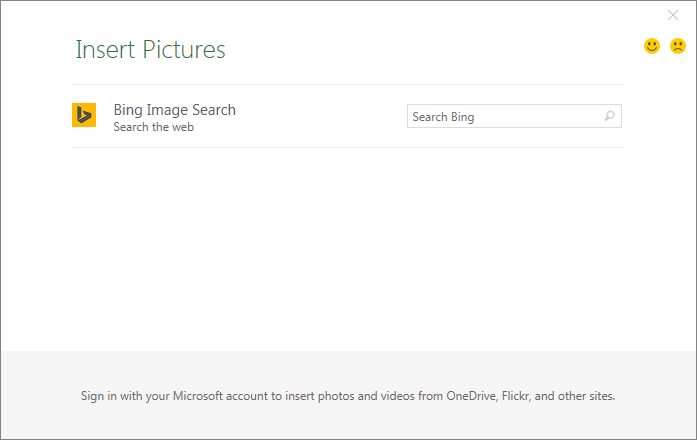Select the Bing Image Search label
Image resolution: width=697 pixels, height=440 pixels.
174,110
